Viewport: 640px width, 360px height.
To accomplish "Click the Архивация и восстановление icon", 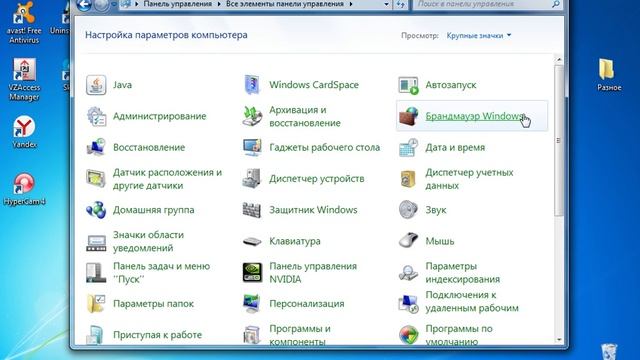I will (252, 116).
